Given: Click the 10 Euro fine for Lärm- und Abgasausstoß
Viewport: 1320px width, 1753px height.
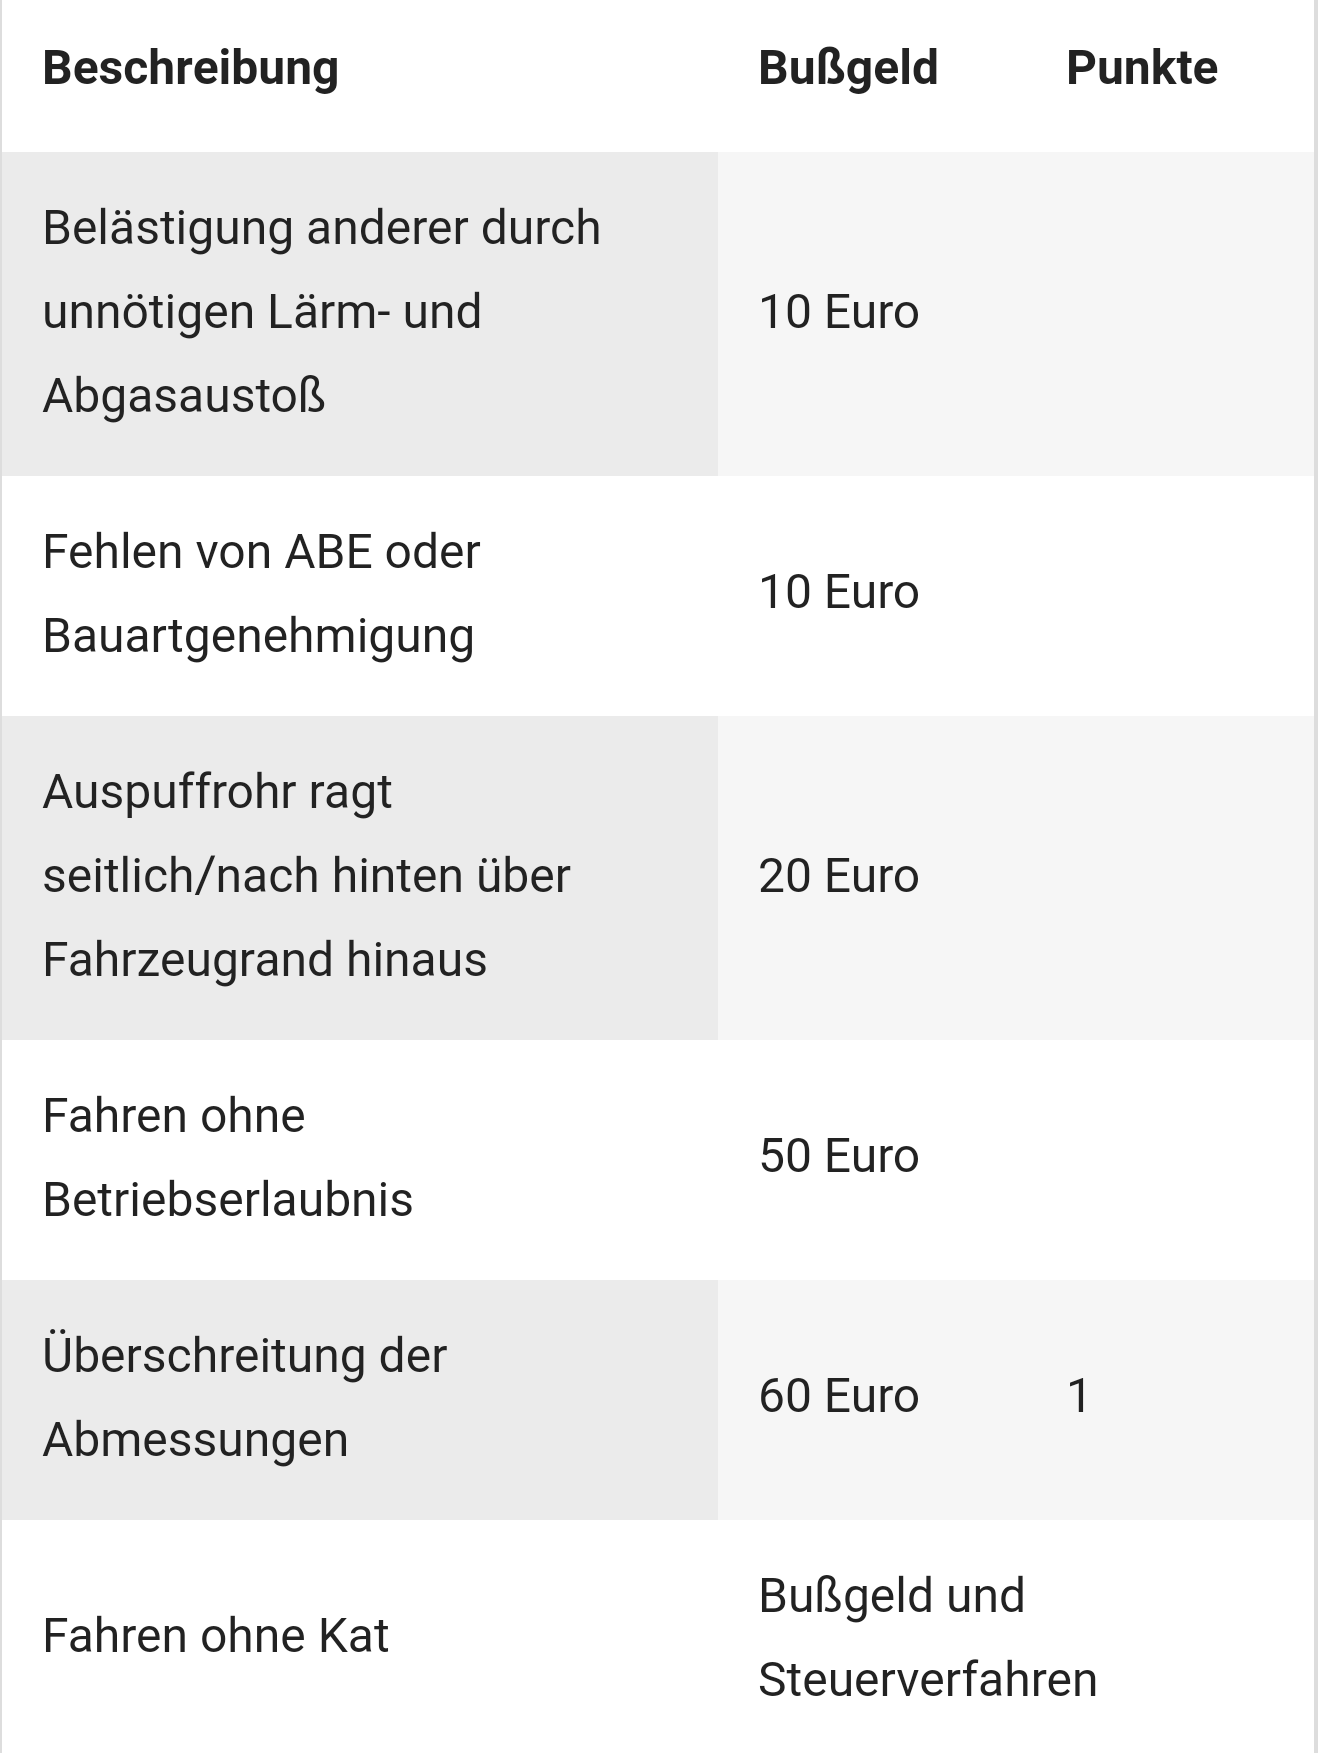Looking at the screenshot, I should pyautogui.click(x=838, y=312).
